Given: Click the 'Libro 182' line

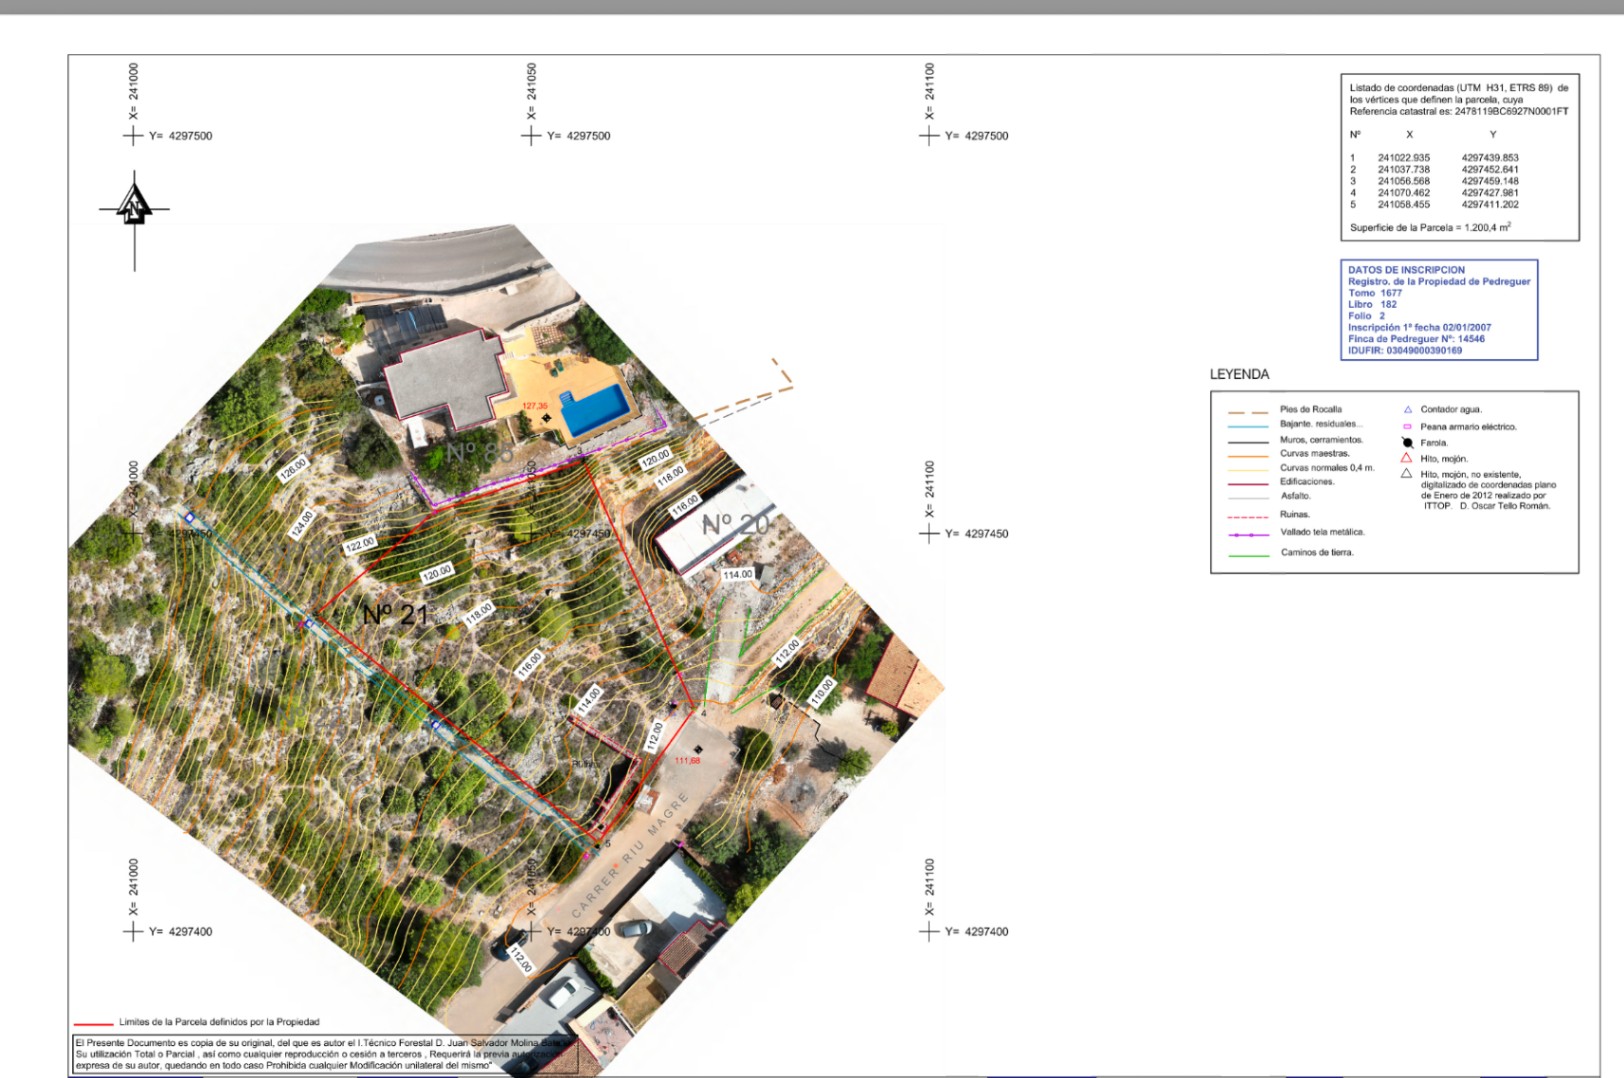Looking at the screenshot, I should pyautogui.click(x=1372, y=304).
